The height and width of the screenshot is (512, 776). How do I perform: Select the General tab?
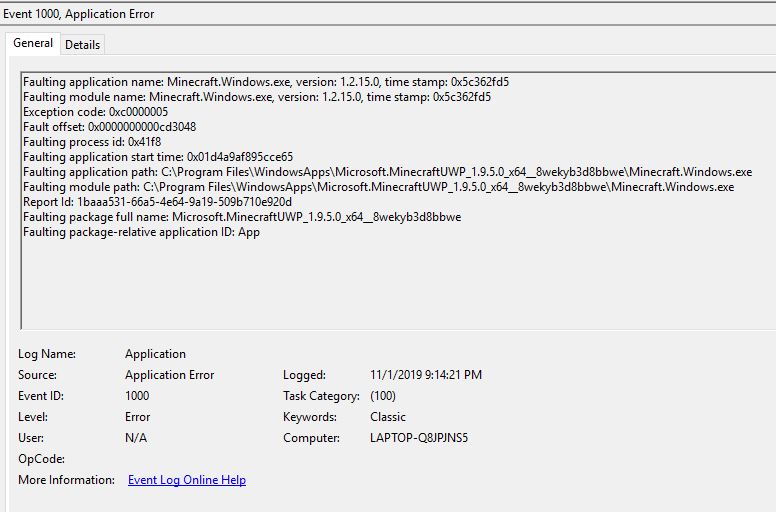click(33, 44)
